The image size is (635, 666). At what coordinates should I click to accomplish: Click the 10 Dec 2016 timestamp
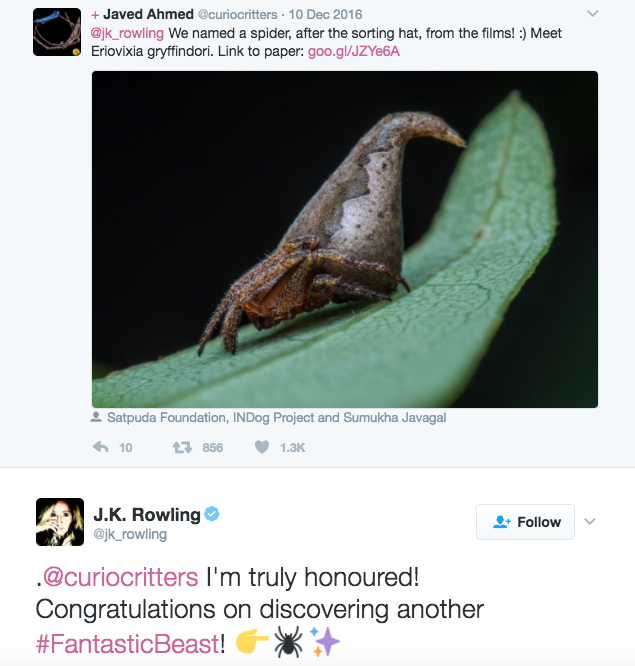coord(325,14)
